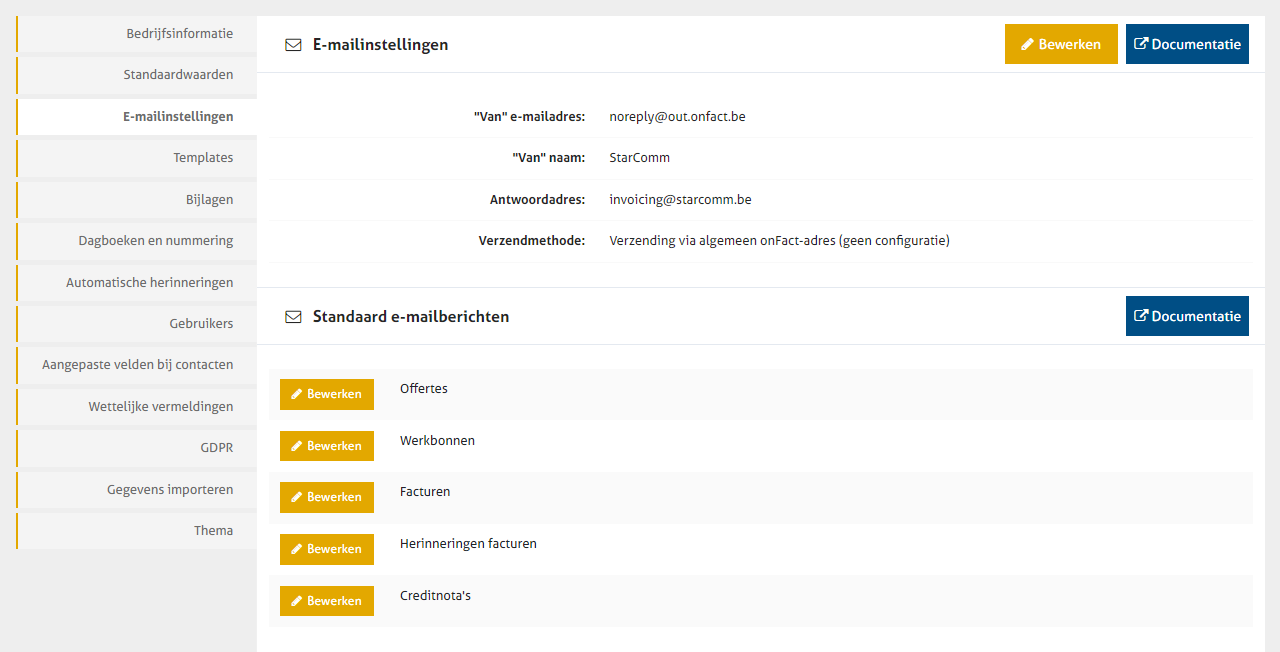Screen dimensions: 1280x652
Task: Click the pencil icon on Werkbonnen row
Action: click(x=296, y=447)
